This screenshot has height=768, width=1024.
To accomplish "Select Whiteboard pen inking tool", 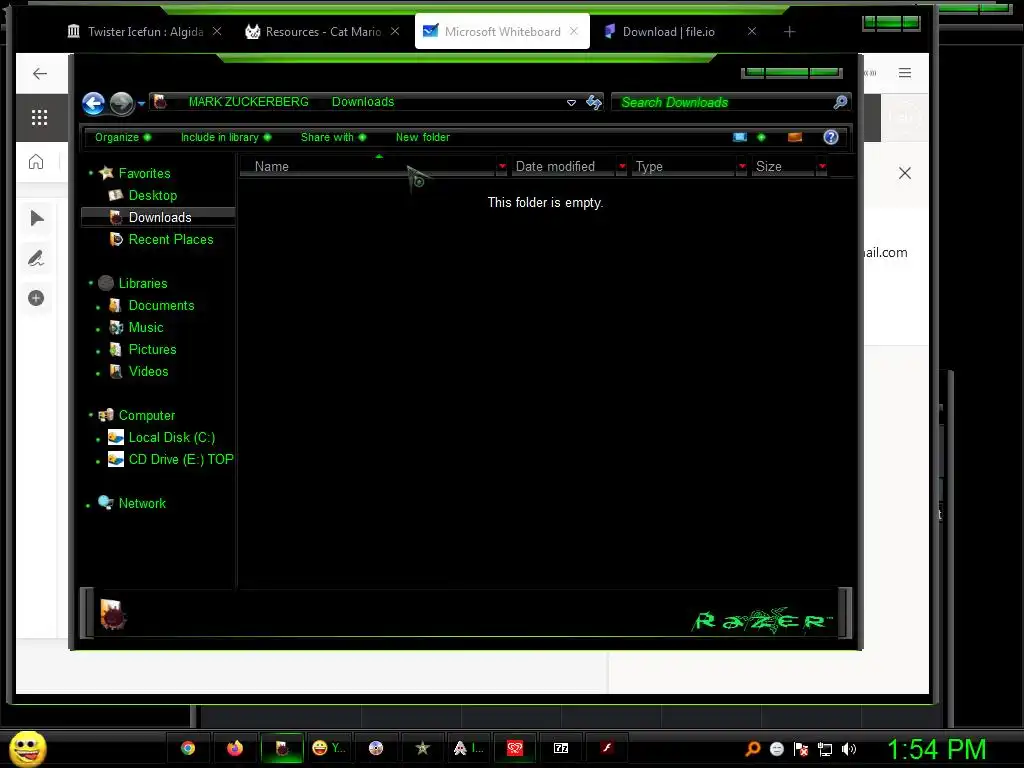I will [x=36, y=259].
